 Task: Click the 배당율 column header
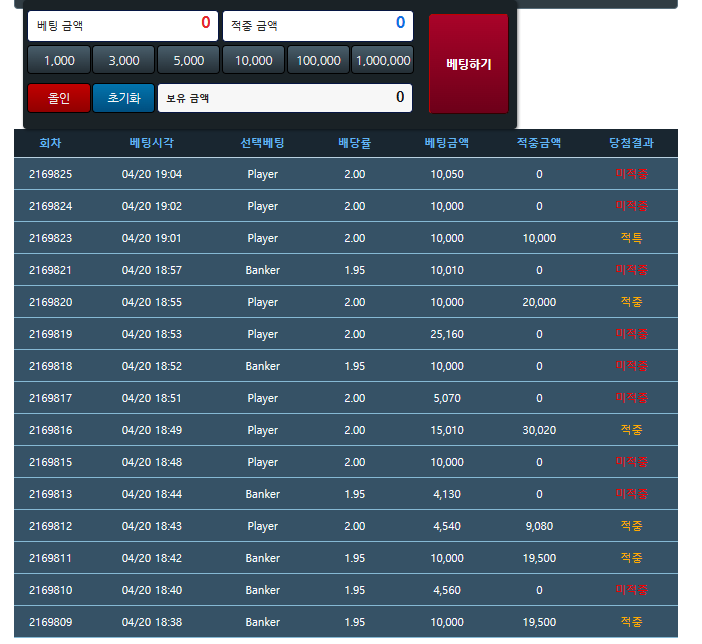(x=355, y=143)
